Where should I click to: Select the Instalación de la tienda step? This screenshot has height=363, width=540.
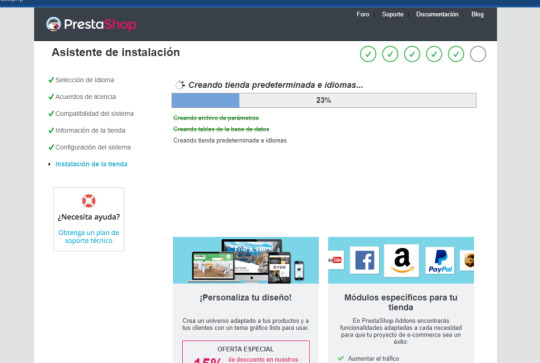pos(91,164)
